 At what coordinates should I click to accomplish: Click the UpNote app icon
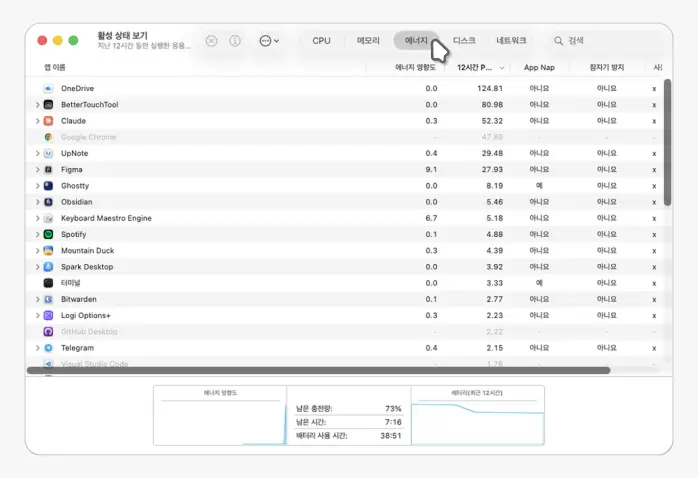pyautogui.click(x=48, y=154)
